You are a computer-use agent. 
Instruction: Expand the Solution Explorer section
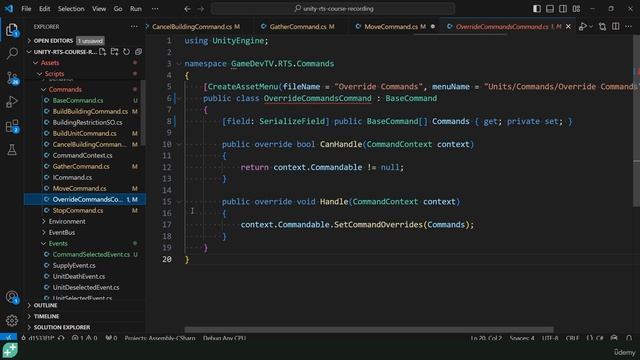62,327
